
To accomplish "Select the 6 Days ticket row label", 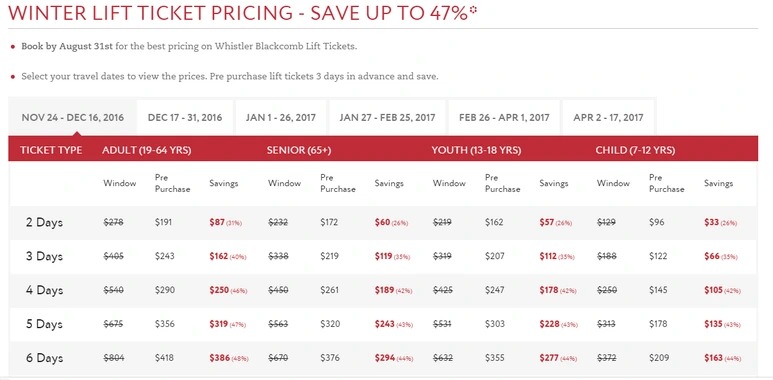I will (44, 358).
